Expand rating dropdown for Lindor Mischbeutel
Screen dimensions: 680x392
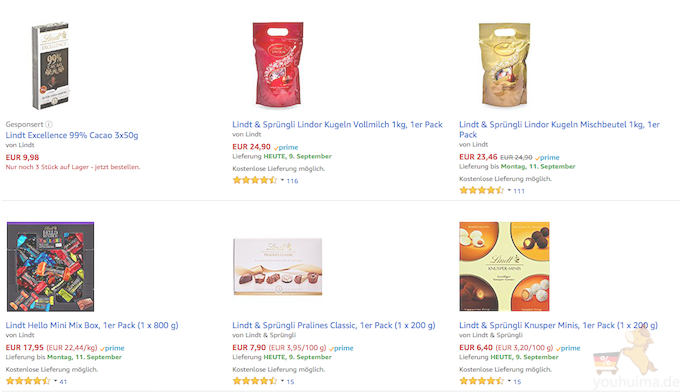(x=509, y=190)
